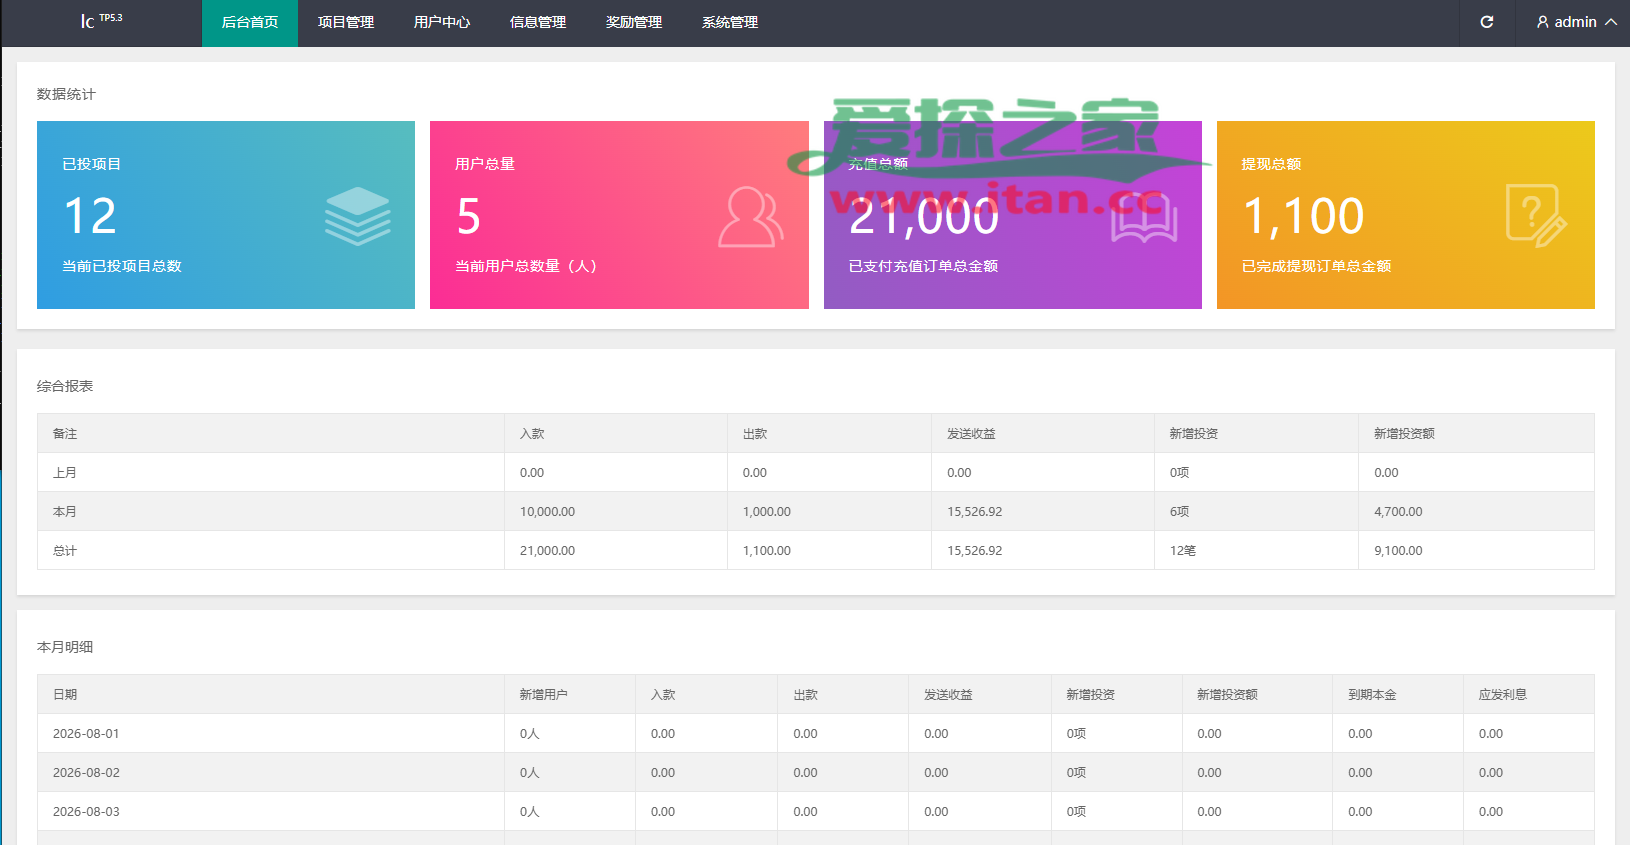
Task: Open the 用户中心 menu
Action: point(442,23)
